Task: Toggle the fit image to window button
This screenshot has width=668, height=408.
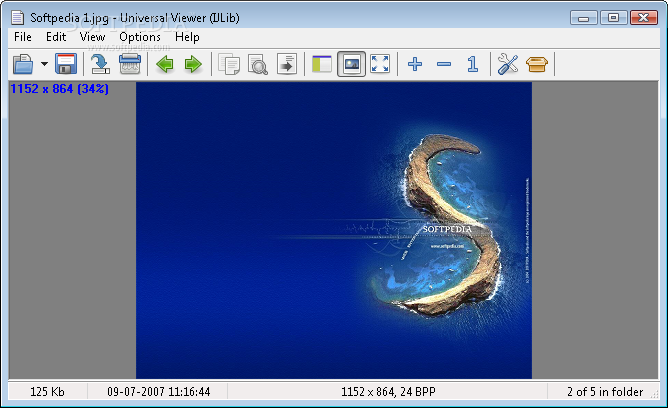Action: [351, 64]
